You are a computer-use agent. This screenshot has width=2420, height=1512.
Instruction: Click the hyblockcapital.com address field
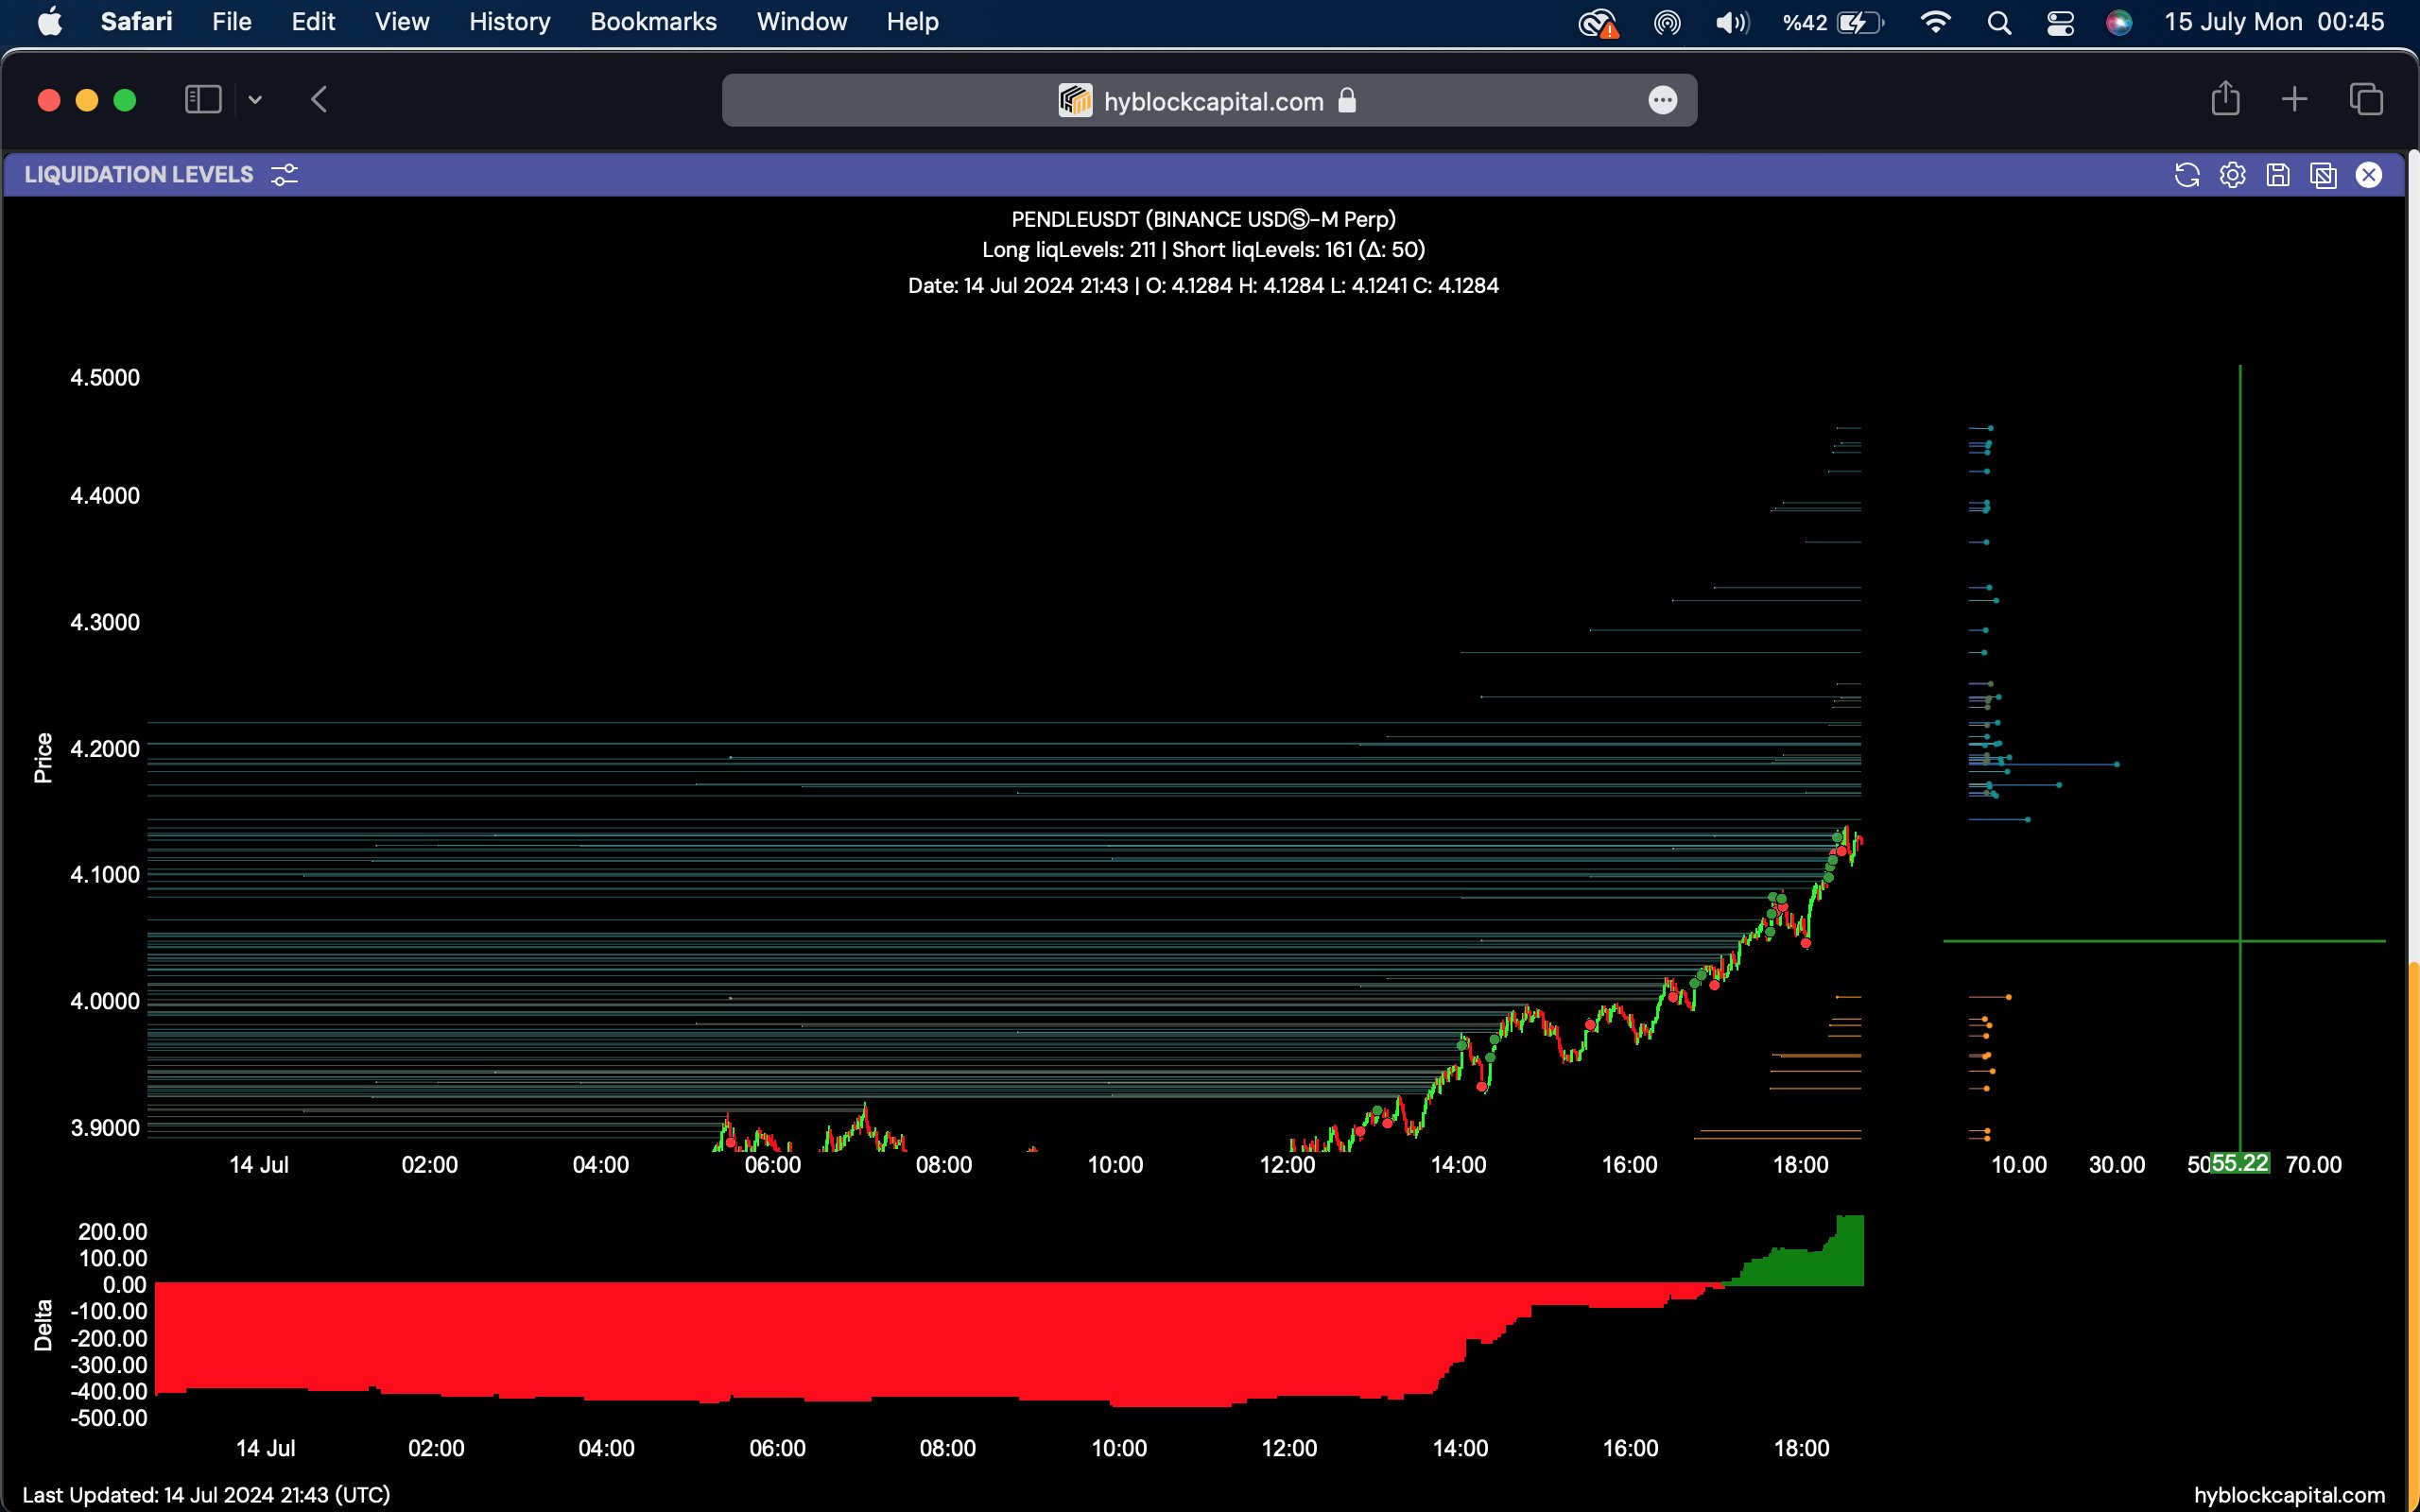1212,101
